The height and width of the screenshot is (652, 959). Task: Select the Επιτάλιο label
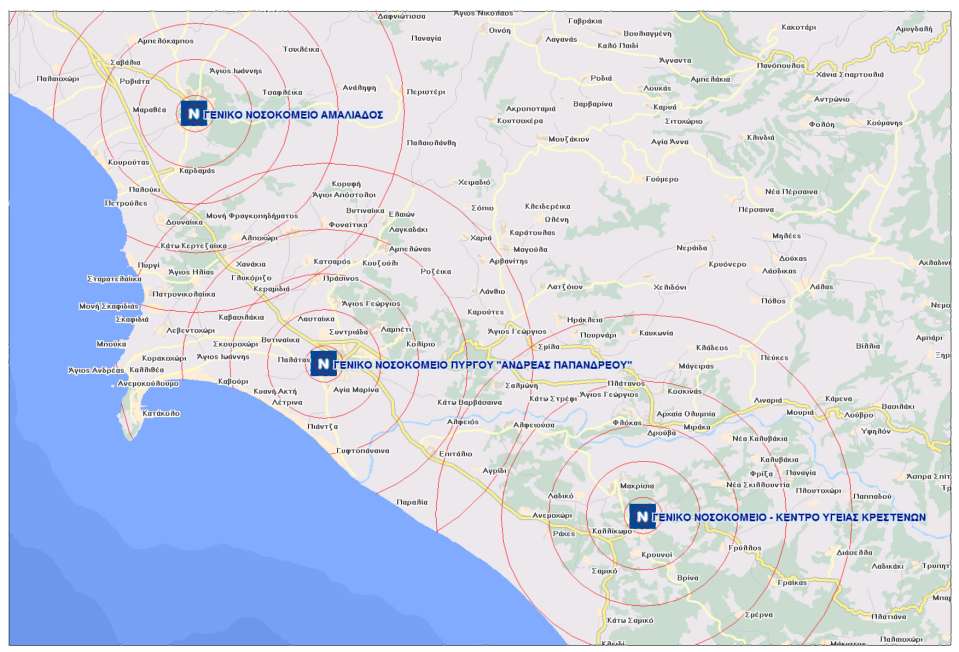click(x=456, y=454)
